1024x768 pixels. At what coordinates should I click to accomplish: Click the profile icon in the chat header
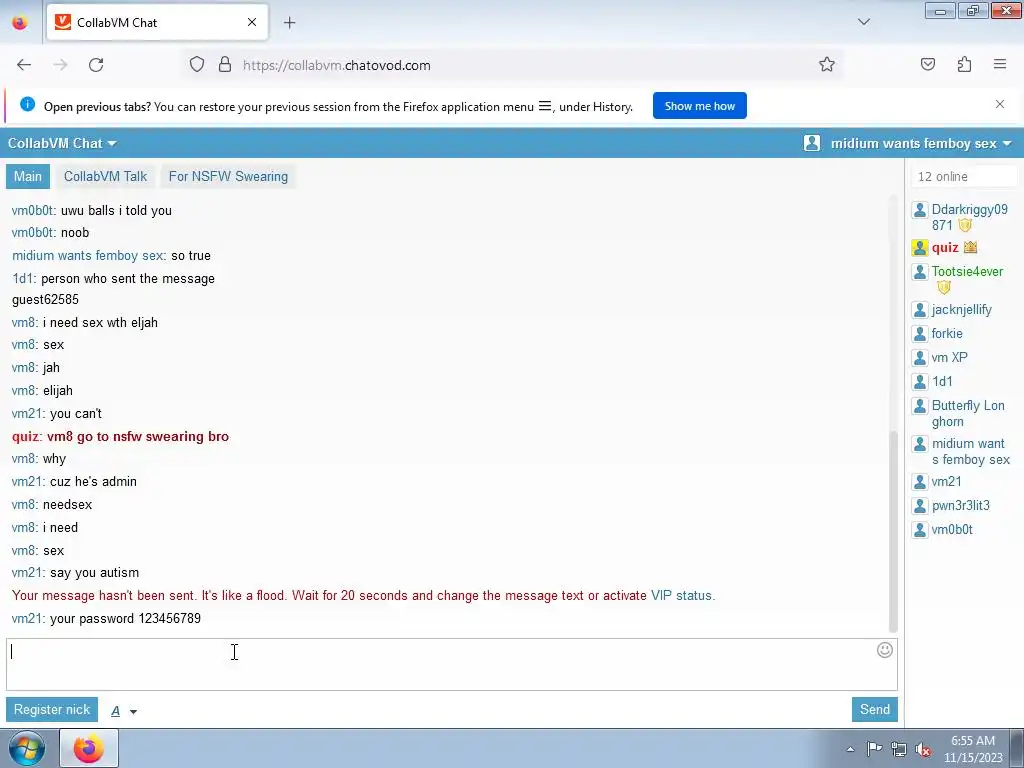(x=812, y=143)
